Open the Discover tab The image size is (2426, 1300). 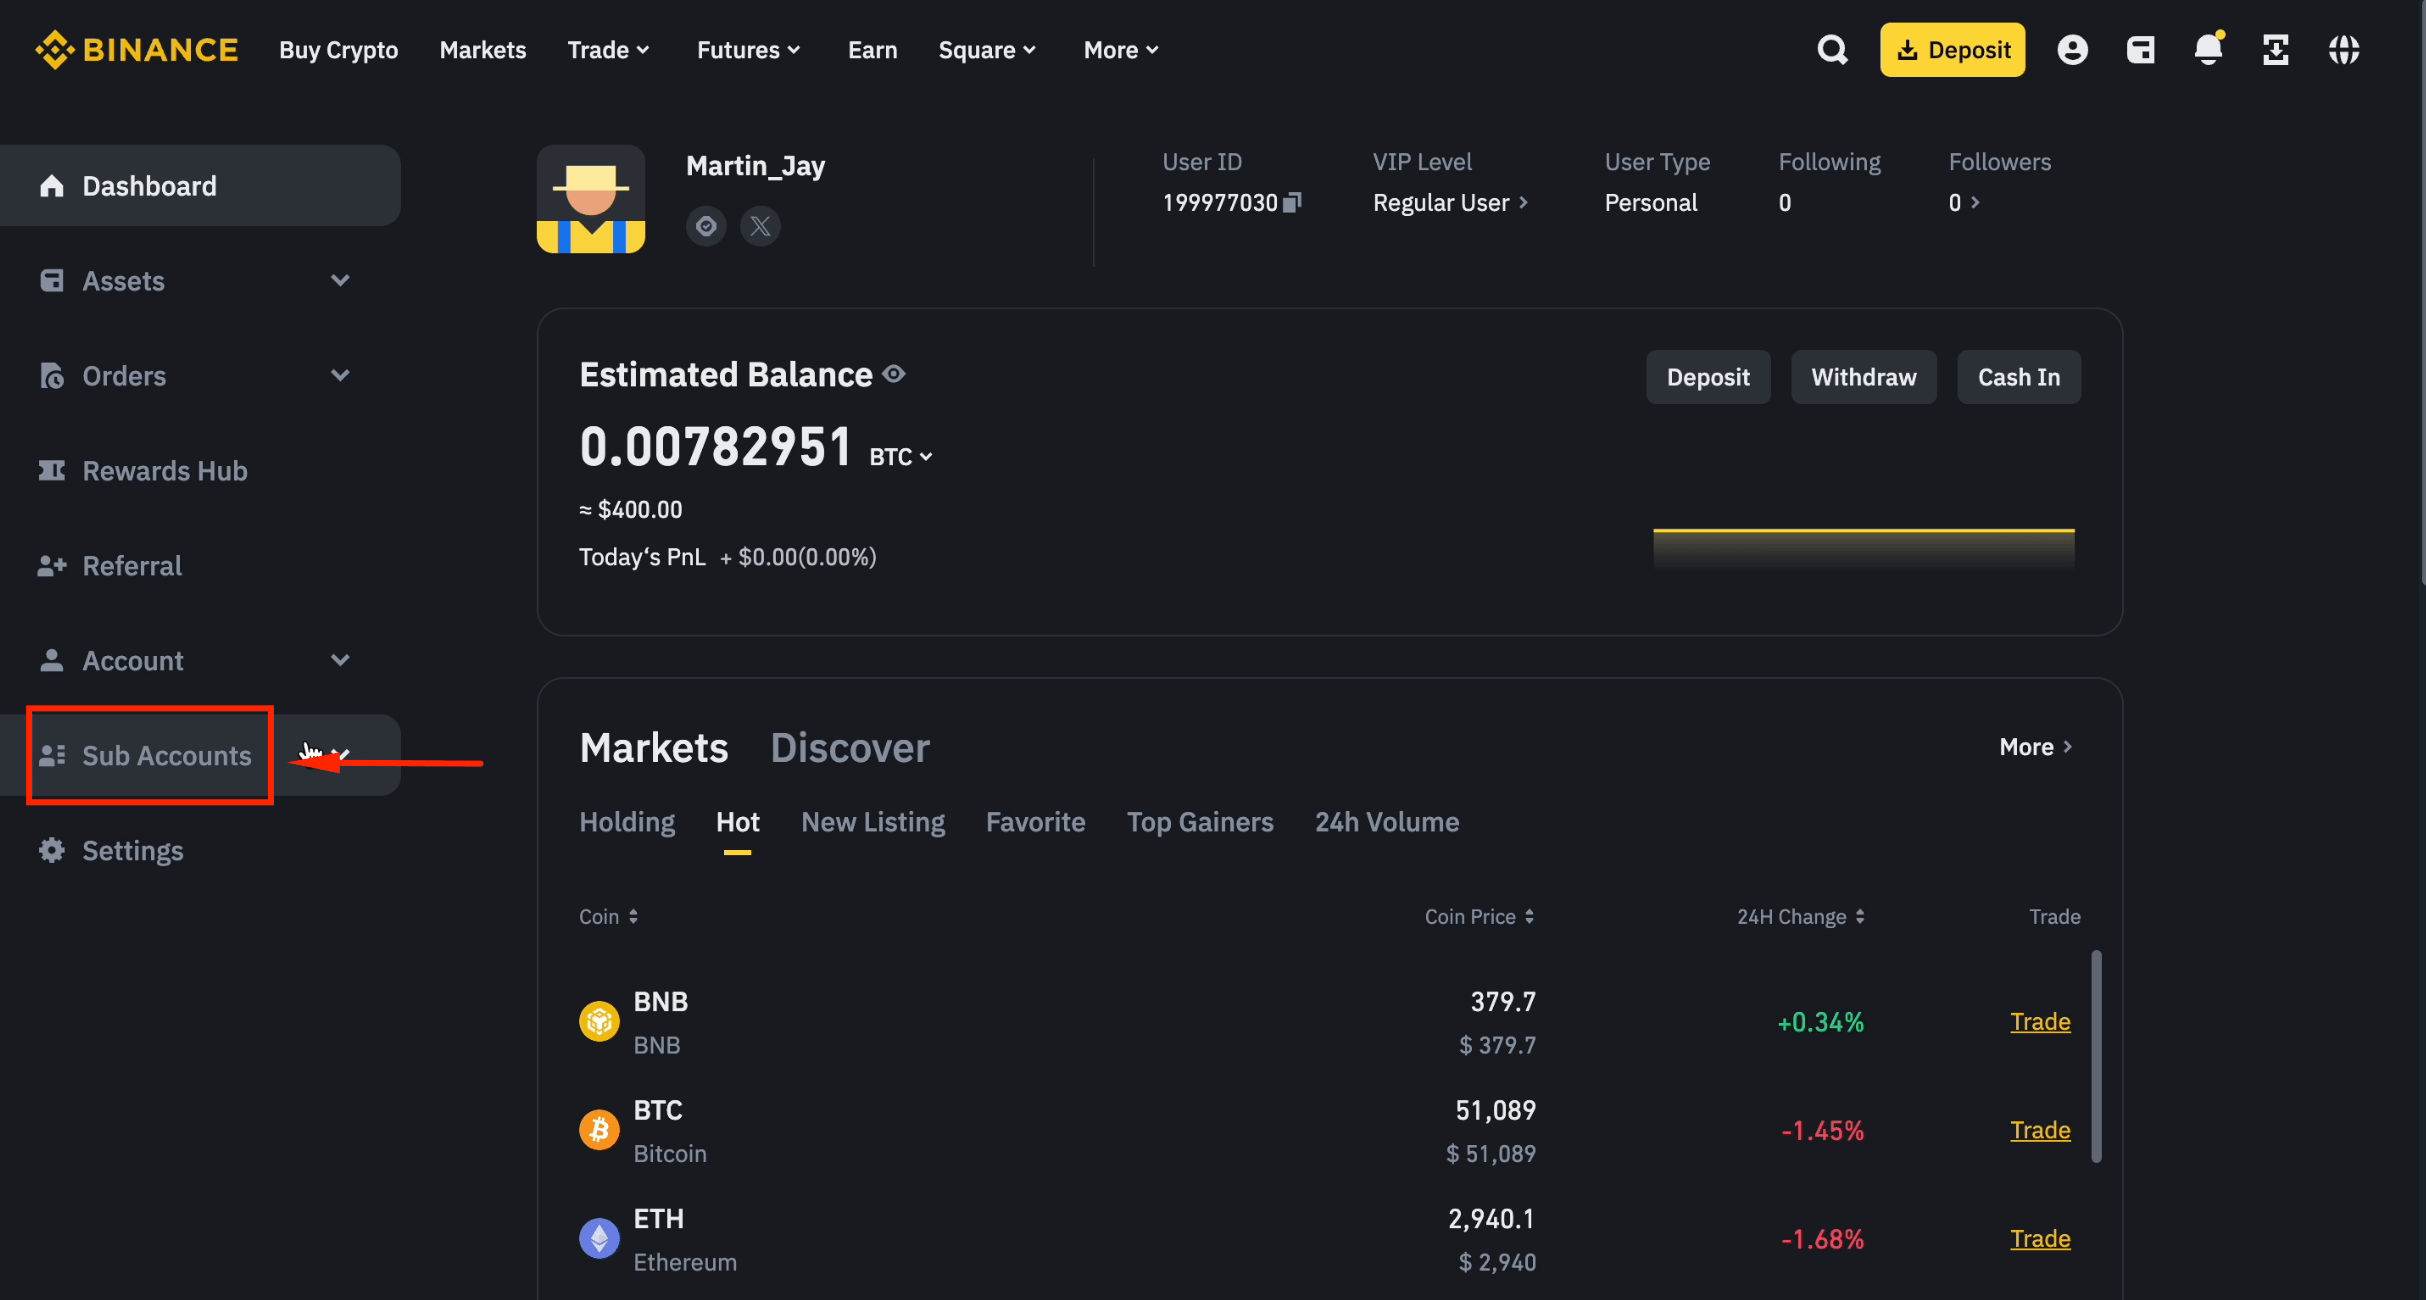tap(849, 748)
